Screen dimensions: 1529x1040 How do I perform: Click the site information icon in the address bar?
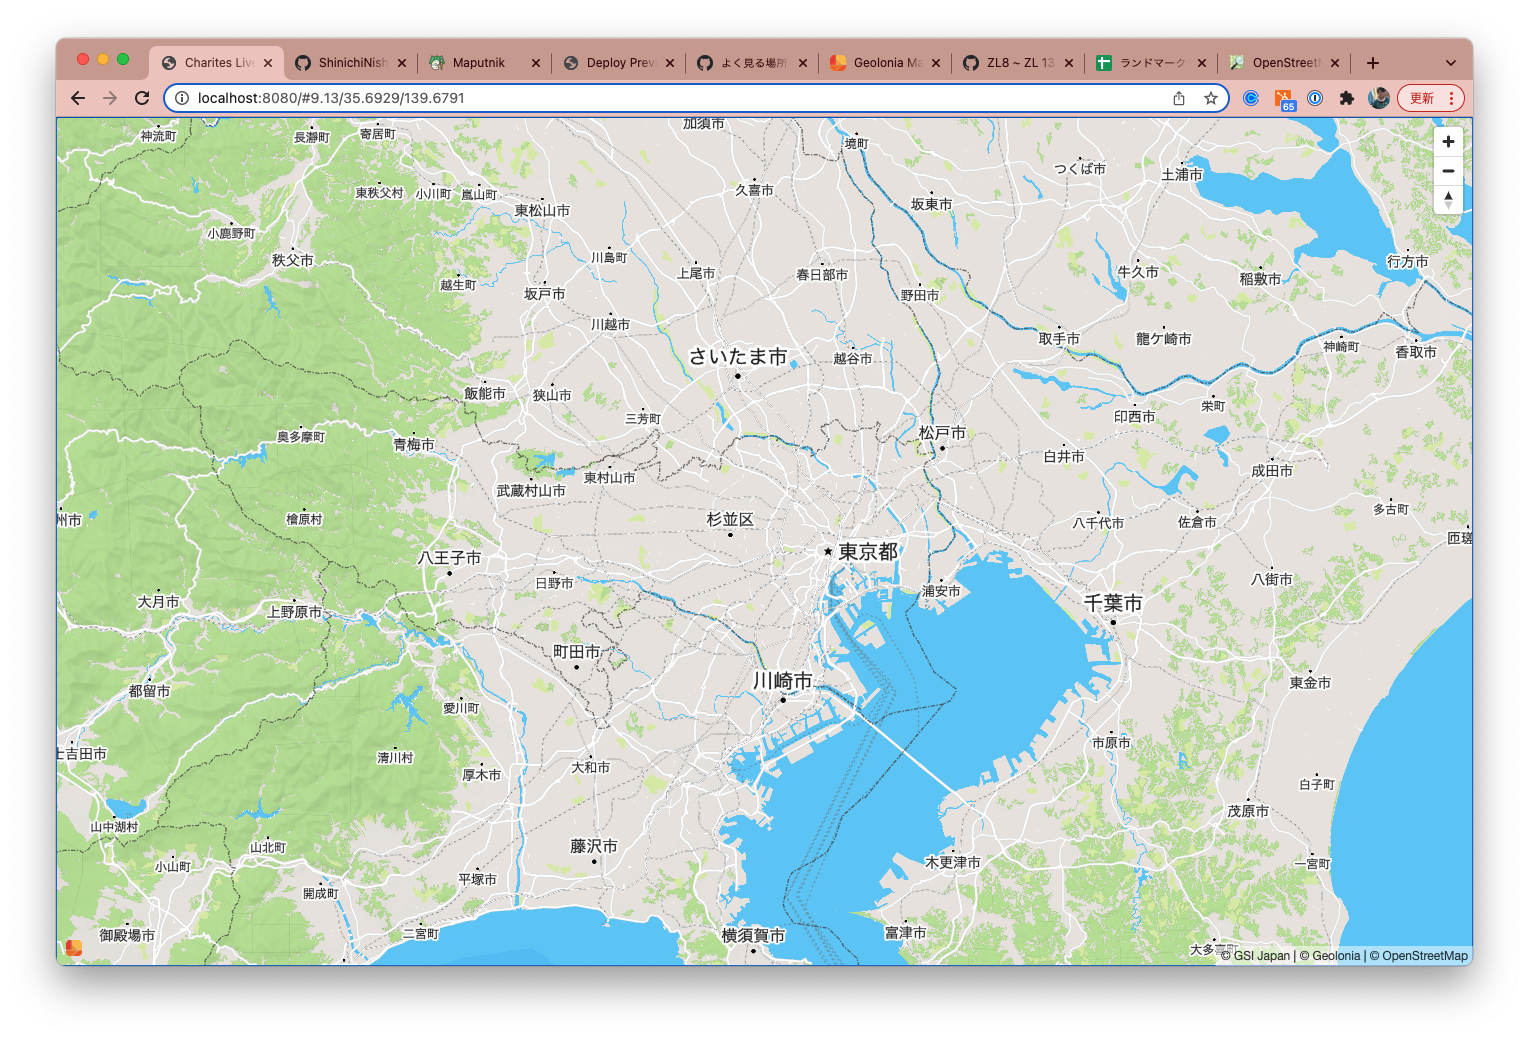click(x=181, y=98)
